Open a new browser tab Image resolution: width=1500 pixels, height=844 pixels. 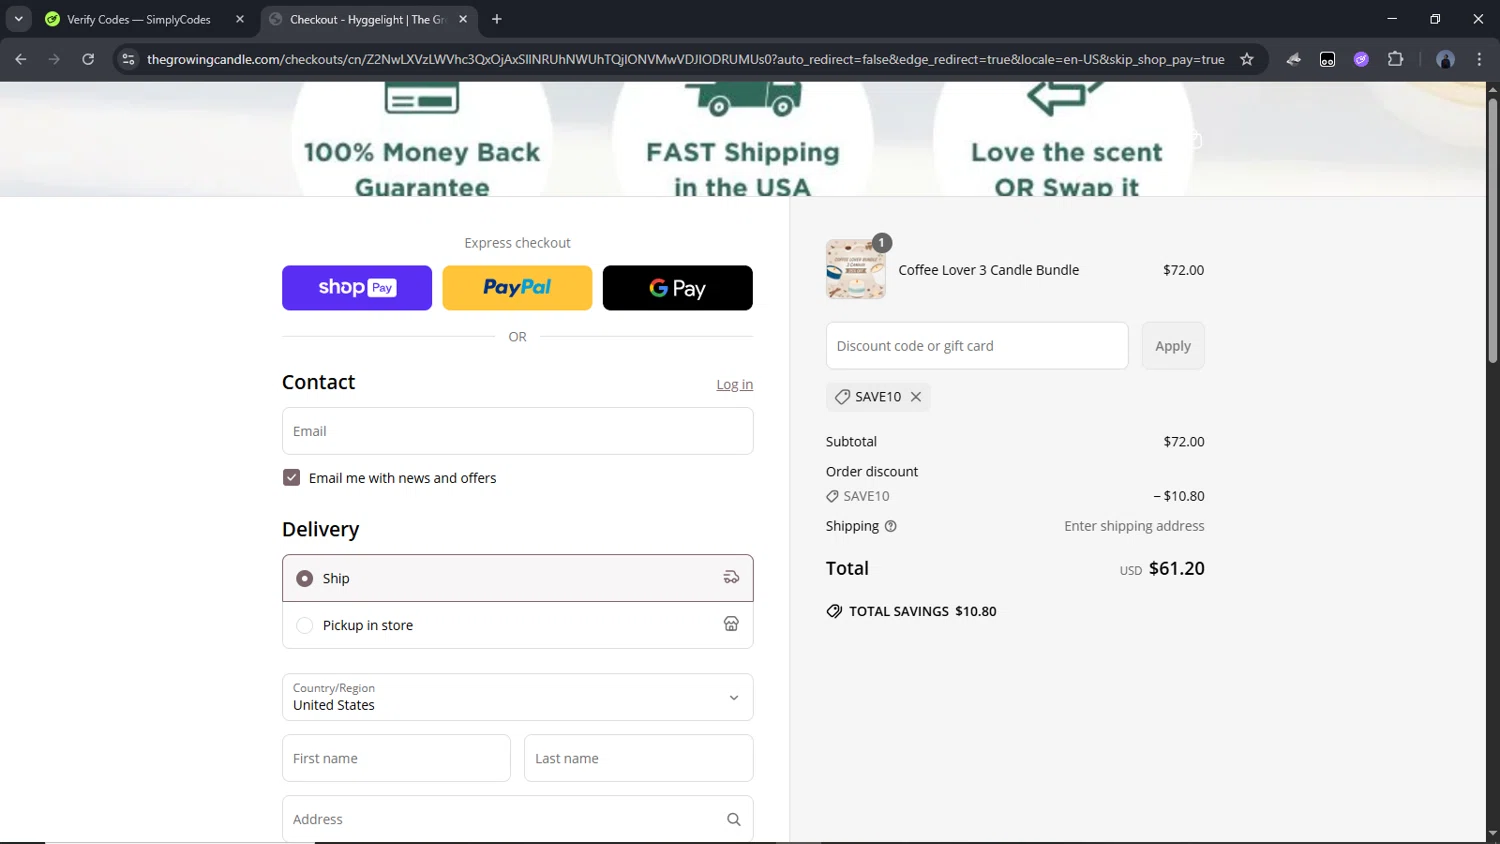[497, 19]
